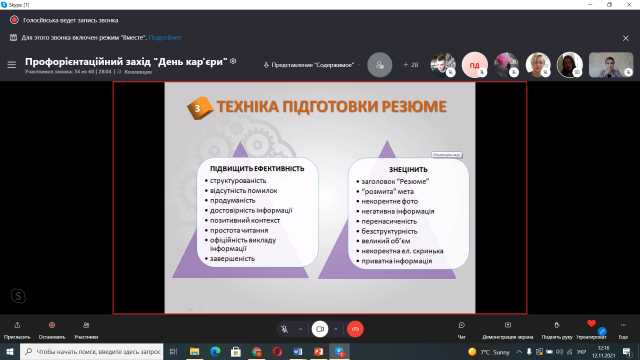Stop recording with Остановить button
Image resolution: width=640 pixels, height=360 pixels.
click(52, 330)
